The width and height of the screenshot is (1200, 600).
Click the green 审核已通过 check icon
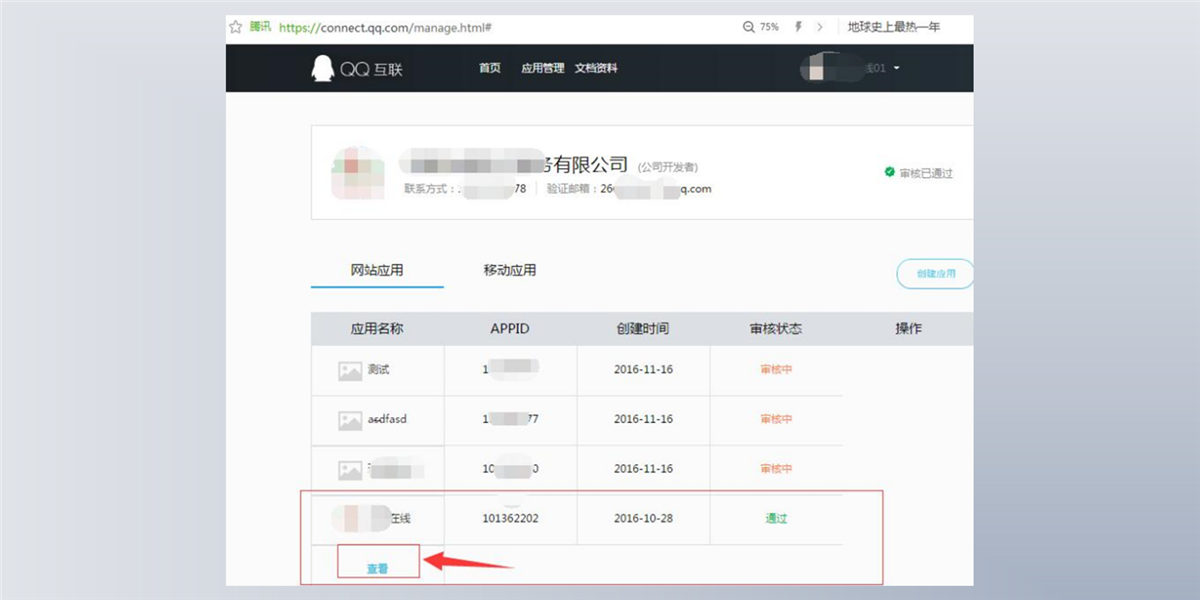890,172
